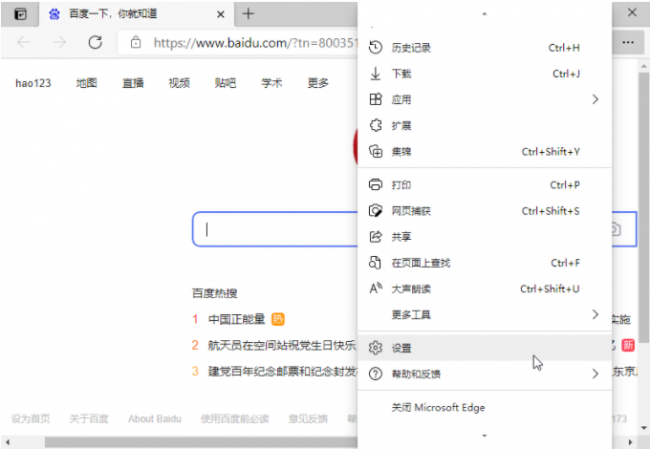
Task: Open hot search 中国正能量
Action: [x=236, y=319]
